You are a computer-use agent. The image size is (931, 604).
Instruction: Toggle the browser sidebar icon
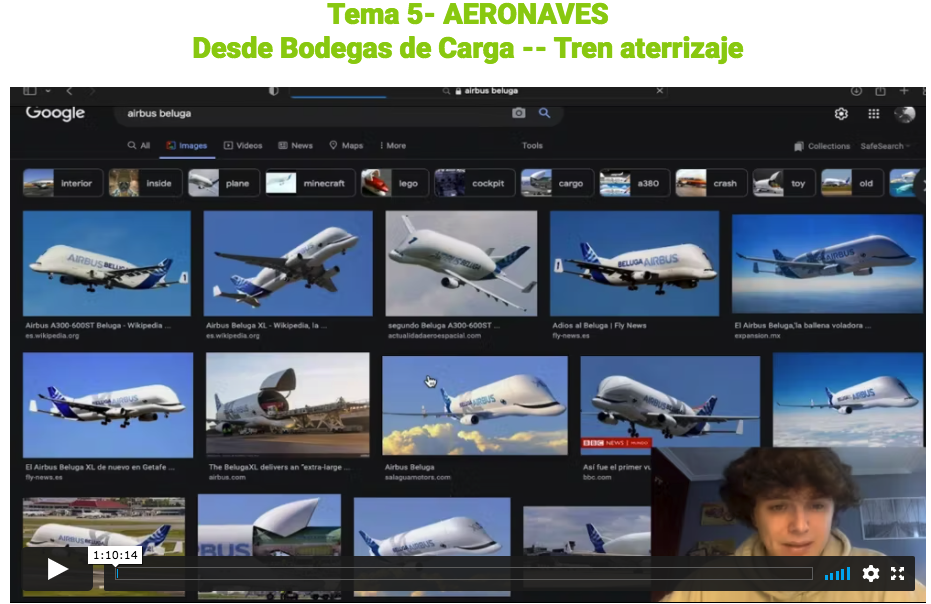[x=30, y=91]
